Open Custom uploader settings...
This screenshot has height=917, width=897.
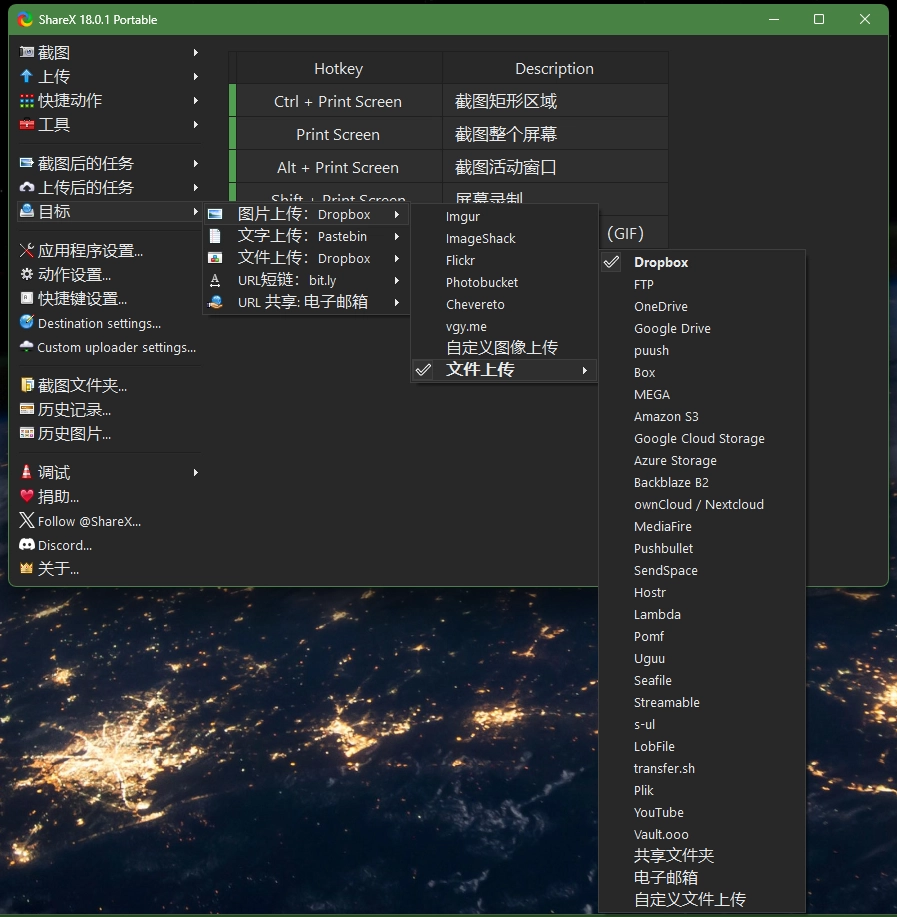[116, 347]
